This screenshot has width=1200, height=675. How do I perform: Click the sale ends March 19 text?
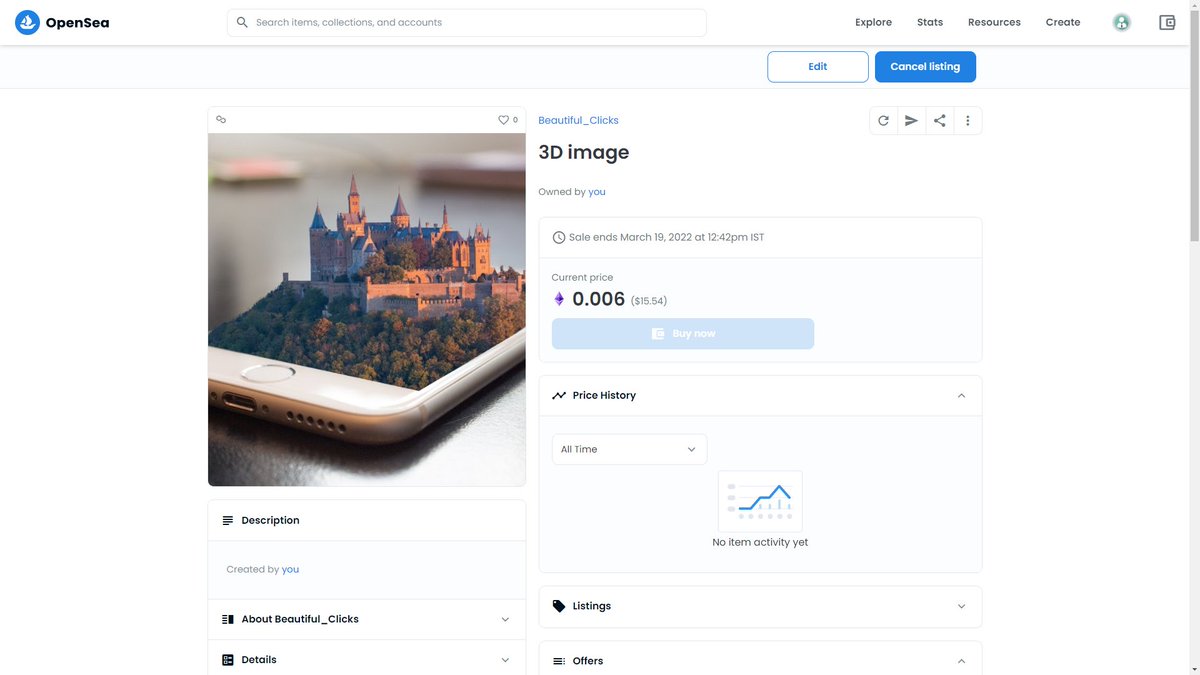pos(667,238)
